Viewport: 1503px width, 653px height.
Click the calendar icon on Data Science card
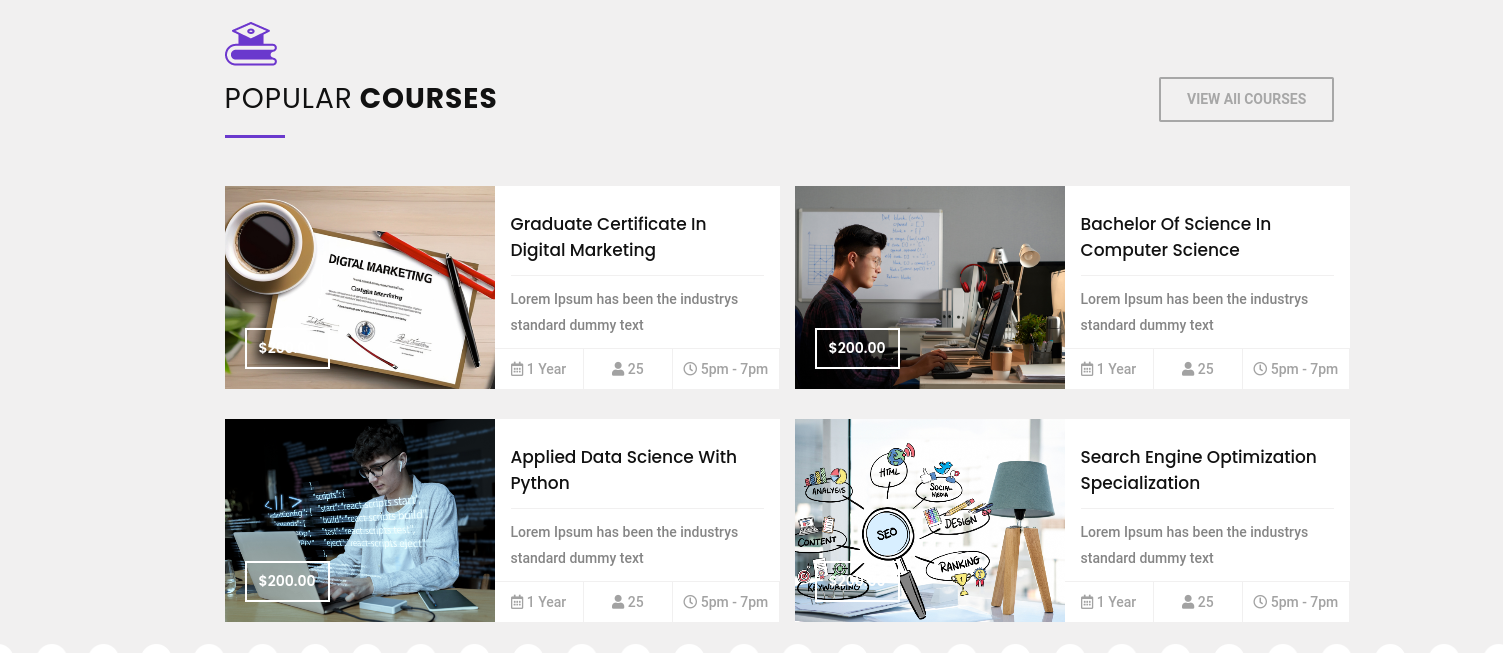point(517,602)
